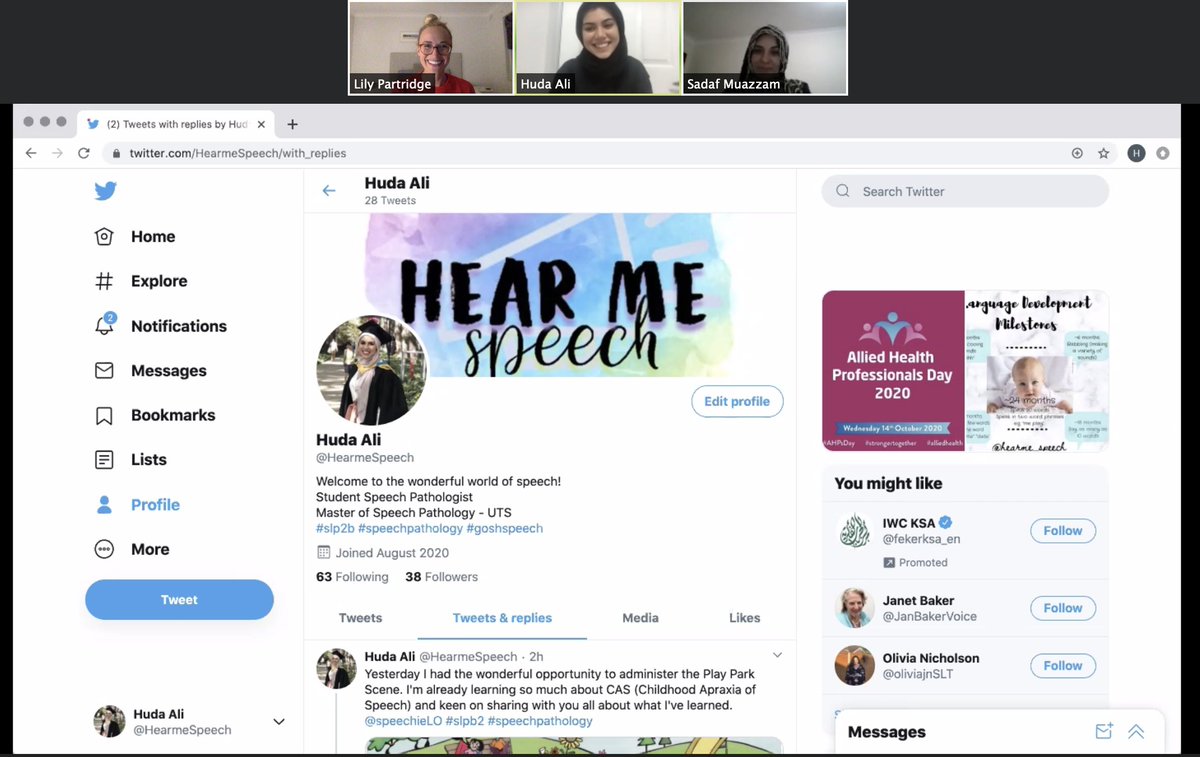Click the #speechpathology hashtag in bio

[410, 528]
